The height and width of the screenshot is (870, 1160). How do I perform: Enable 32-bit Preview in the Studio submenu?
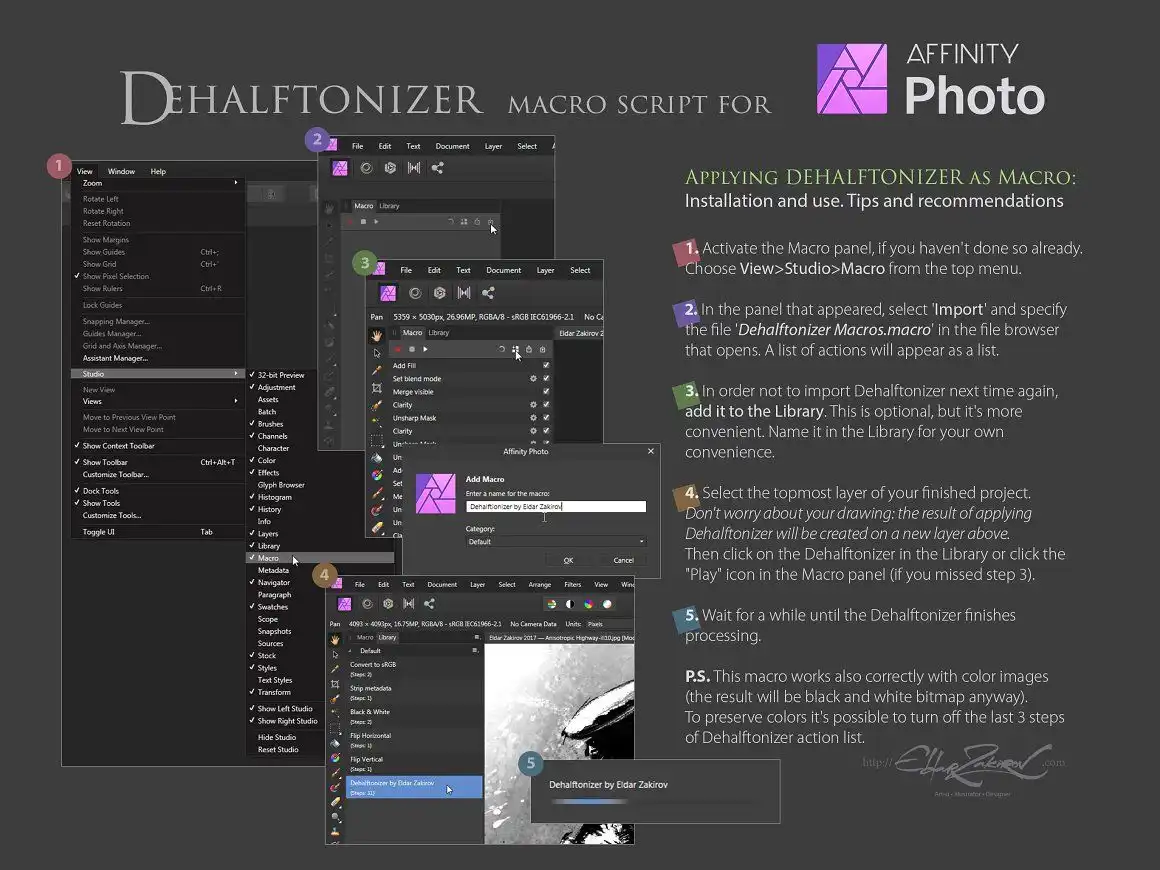(x=281, y=373)
